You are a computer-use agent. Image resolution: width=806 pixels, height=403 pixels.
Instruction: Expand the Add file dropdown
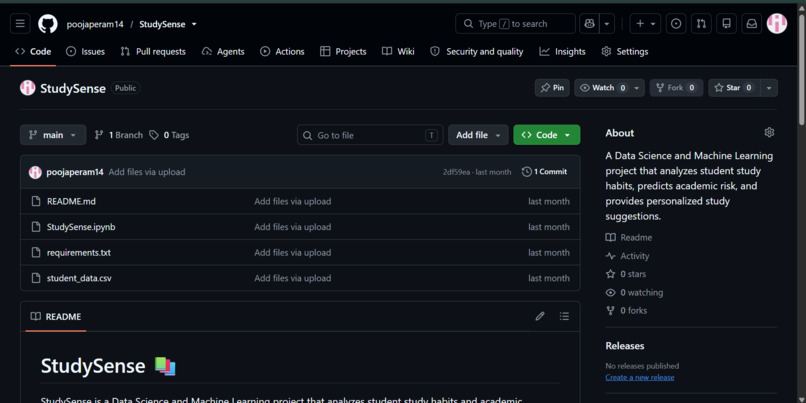point(478,135)
